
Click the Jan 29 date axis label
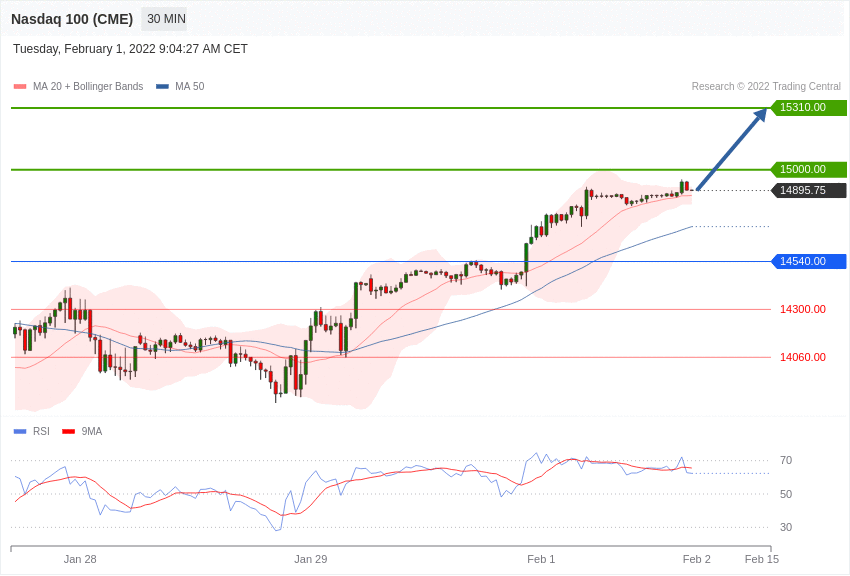tap(311, 559)
